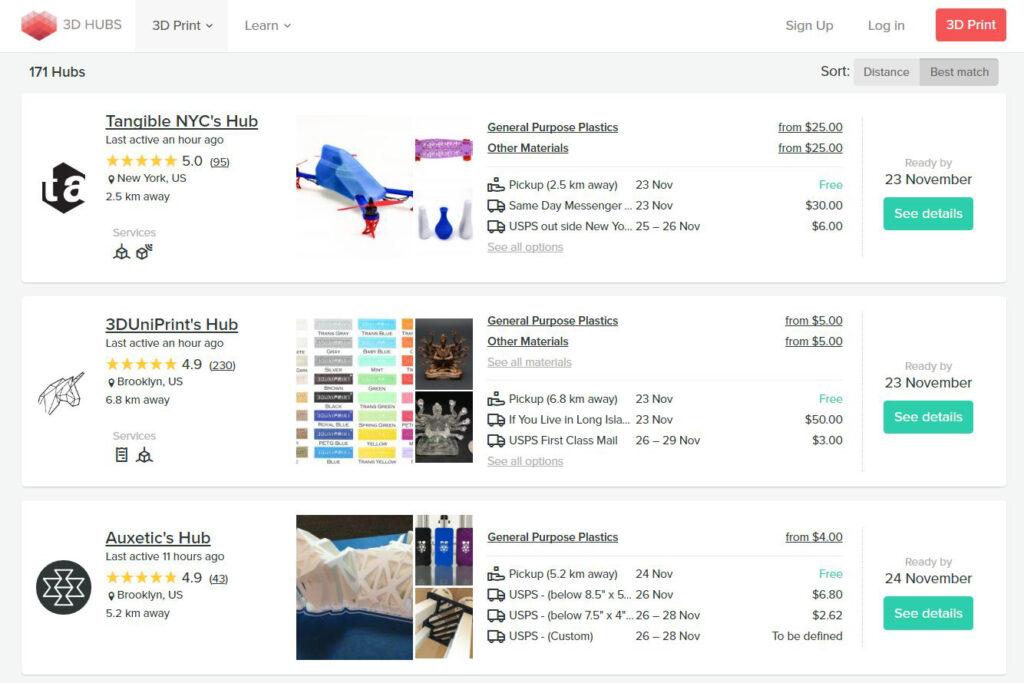Click star rating of 3DUniPrint's Hub

(x=141, y=364)
